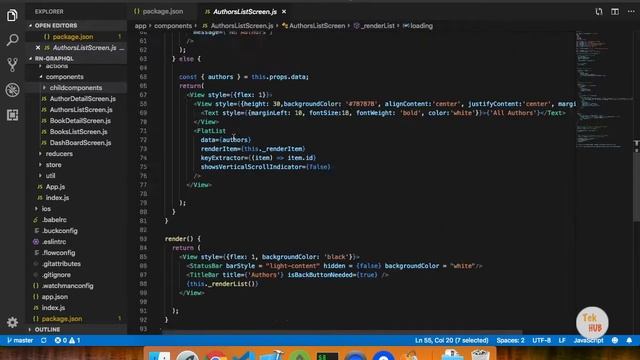640x360 pixels.
Task: Collapse the components folder
Action: click(64, 77)
